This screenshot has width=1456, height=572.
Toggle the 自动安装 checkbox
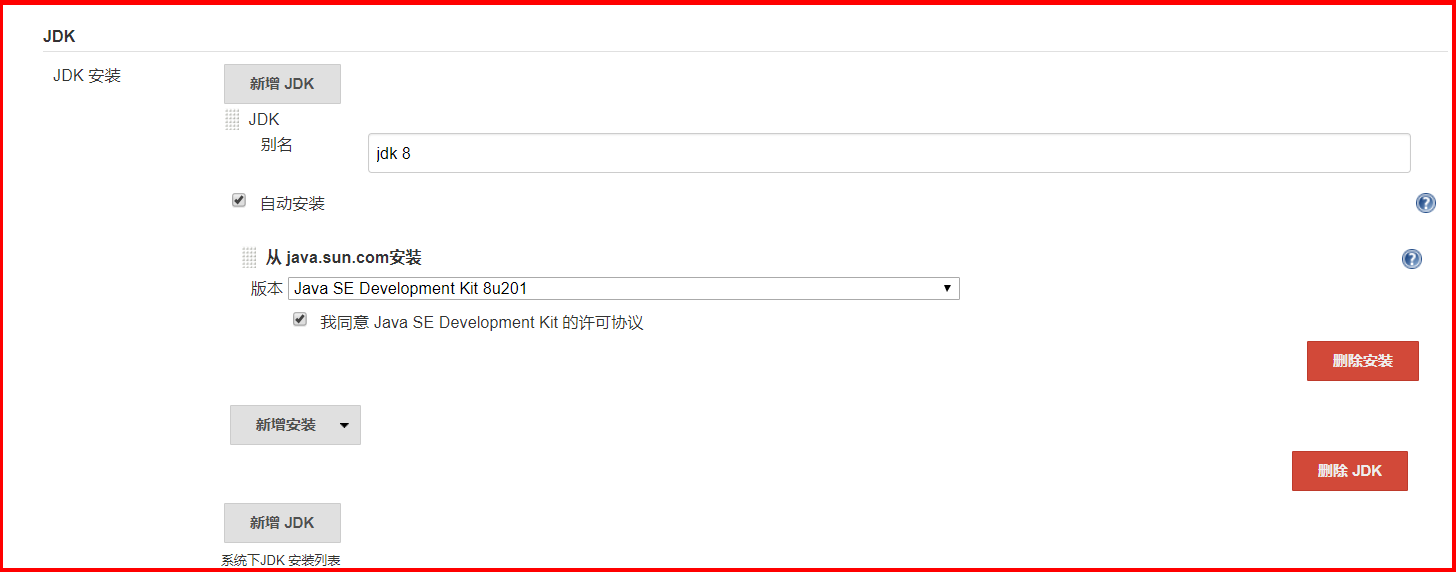(239, 200)
